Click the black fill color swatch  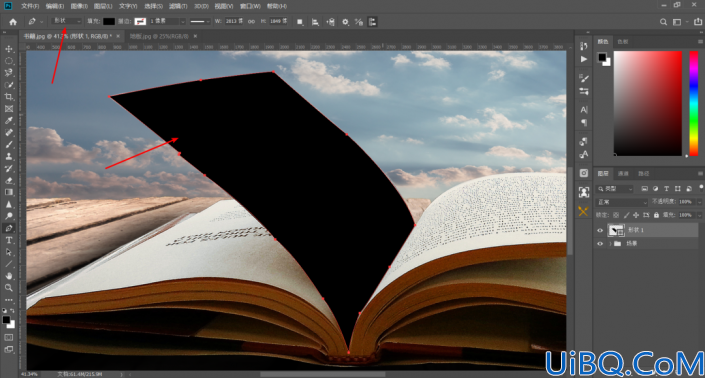coord(109,21)
